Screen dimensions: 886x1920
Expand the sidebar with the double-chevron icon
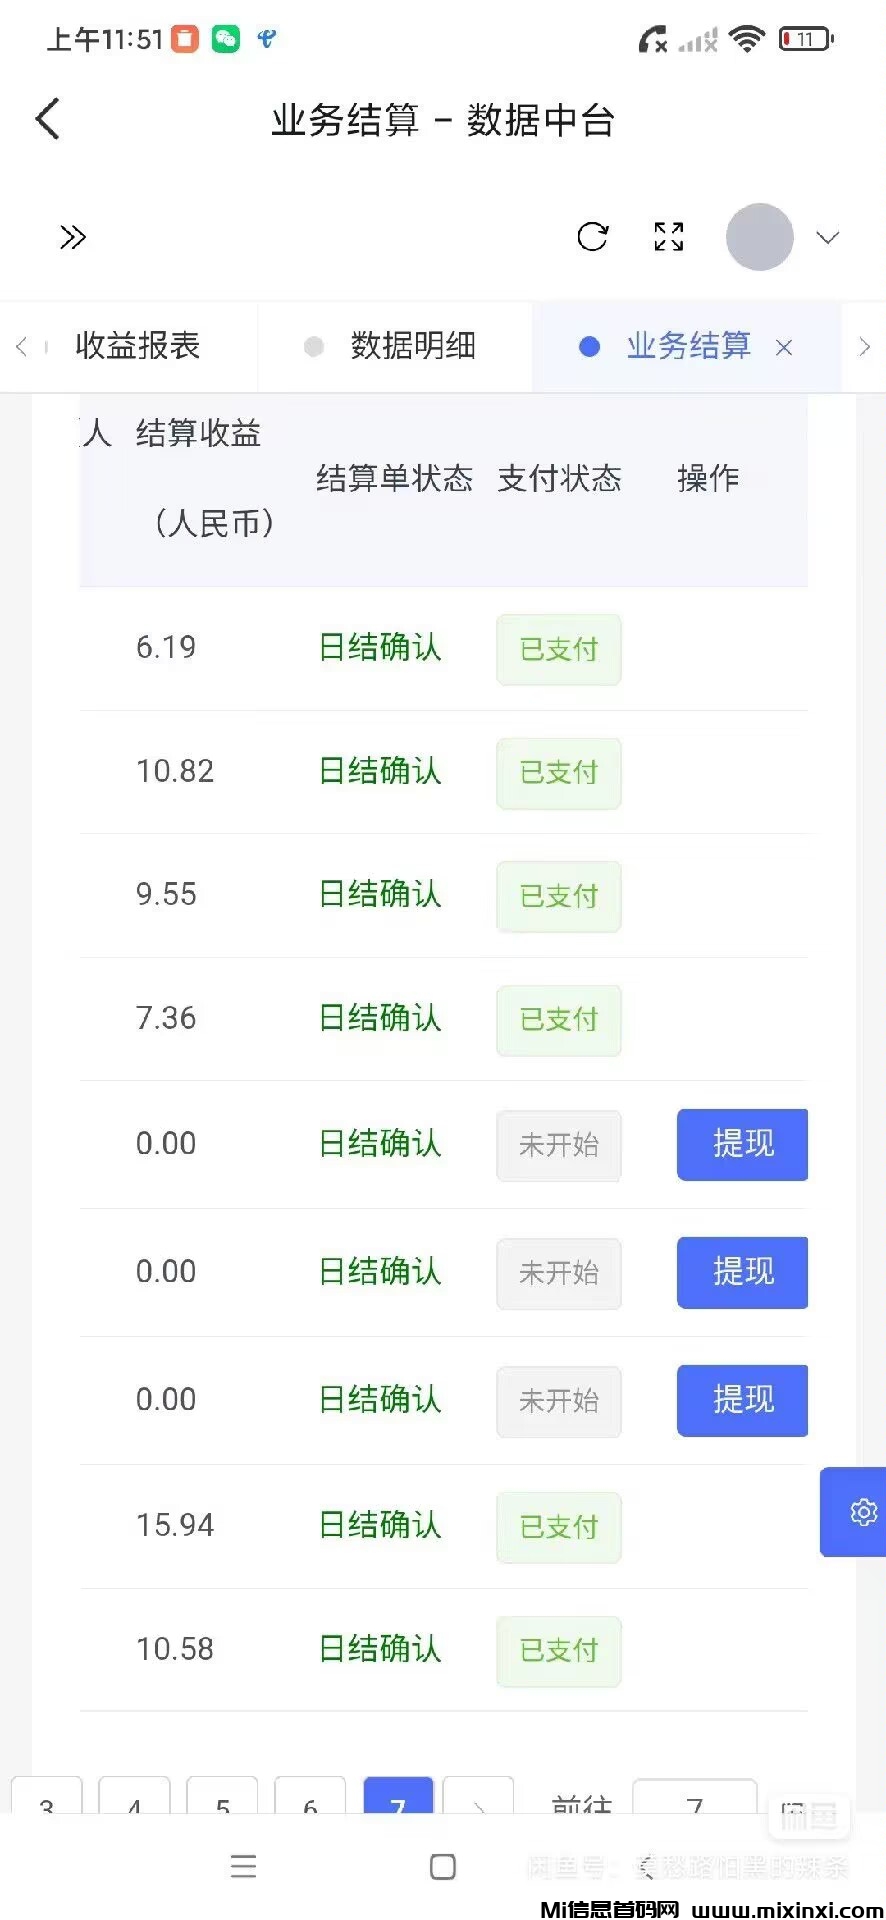(72, 237)
